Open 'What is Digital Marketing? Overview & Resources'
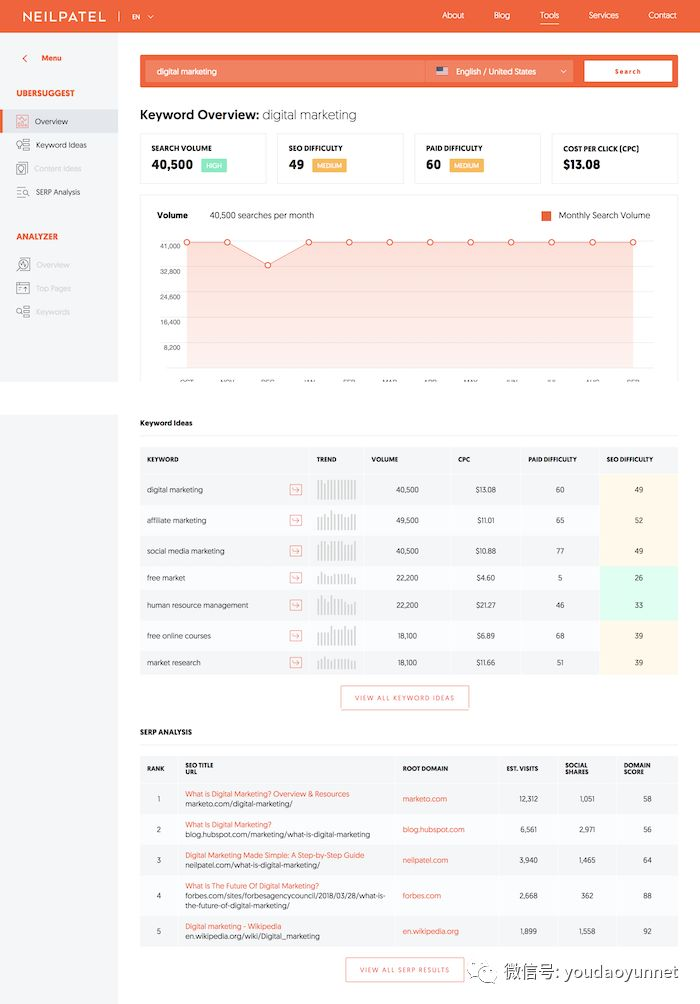Viewport: 700px width, 1004px height. coord(267,794)
